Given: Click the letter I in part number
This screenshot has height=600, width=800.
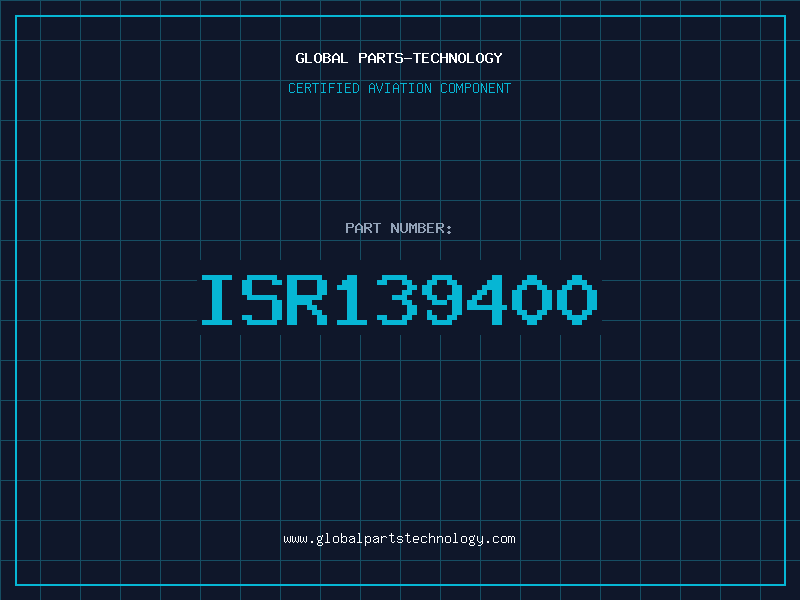Looking at the screenshot, I should coord(217,299).
